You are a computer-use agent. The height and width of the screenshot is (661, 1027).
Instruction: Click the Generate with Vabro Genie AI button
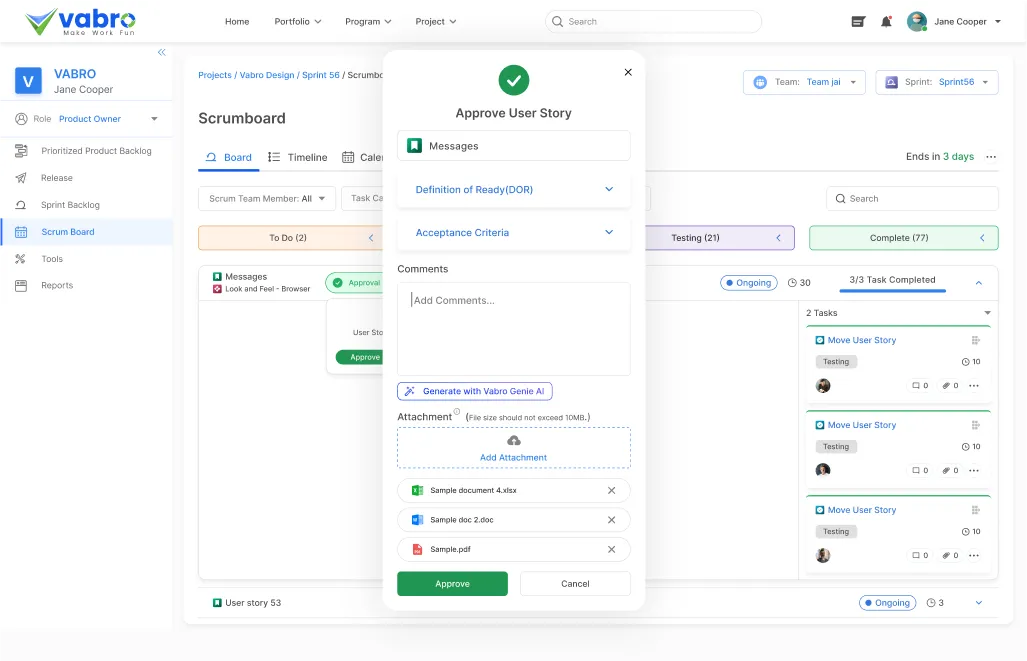474,391
